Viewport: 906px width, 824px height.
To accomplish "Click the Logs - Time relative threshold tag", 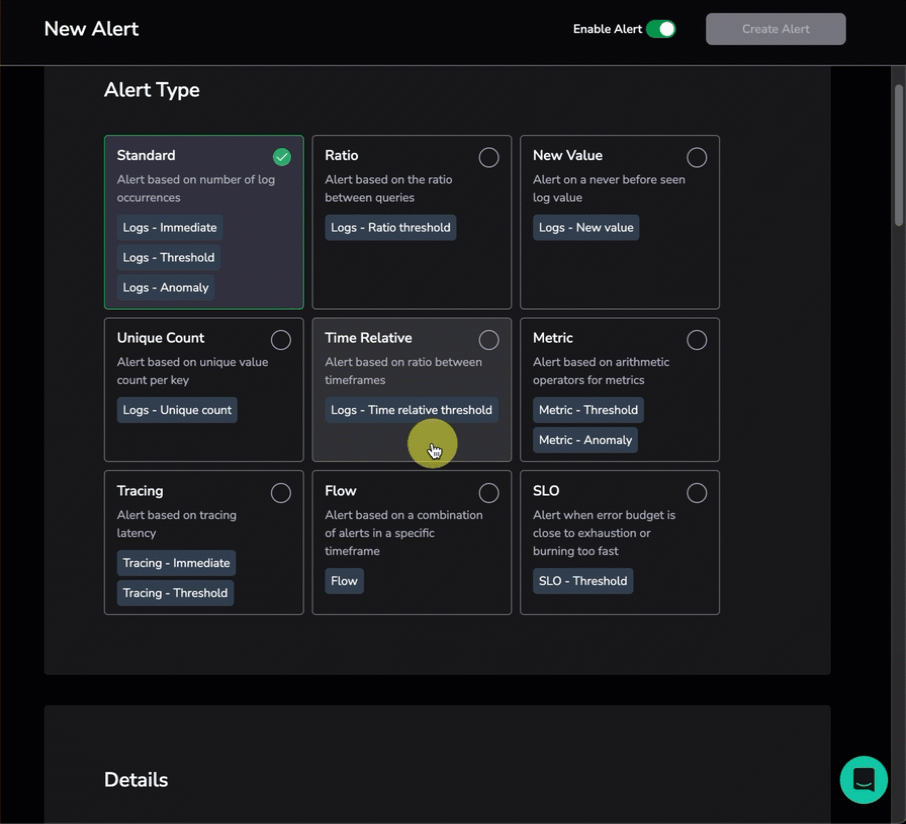I will click(x=411, y=410).
